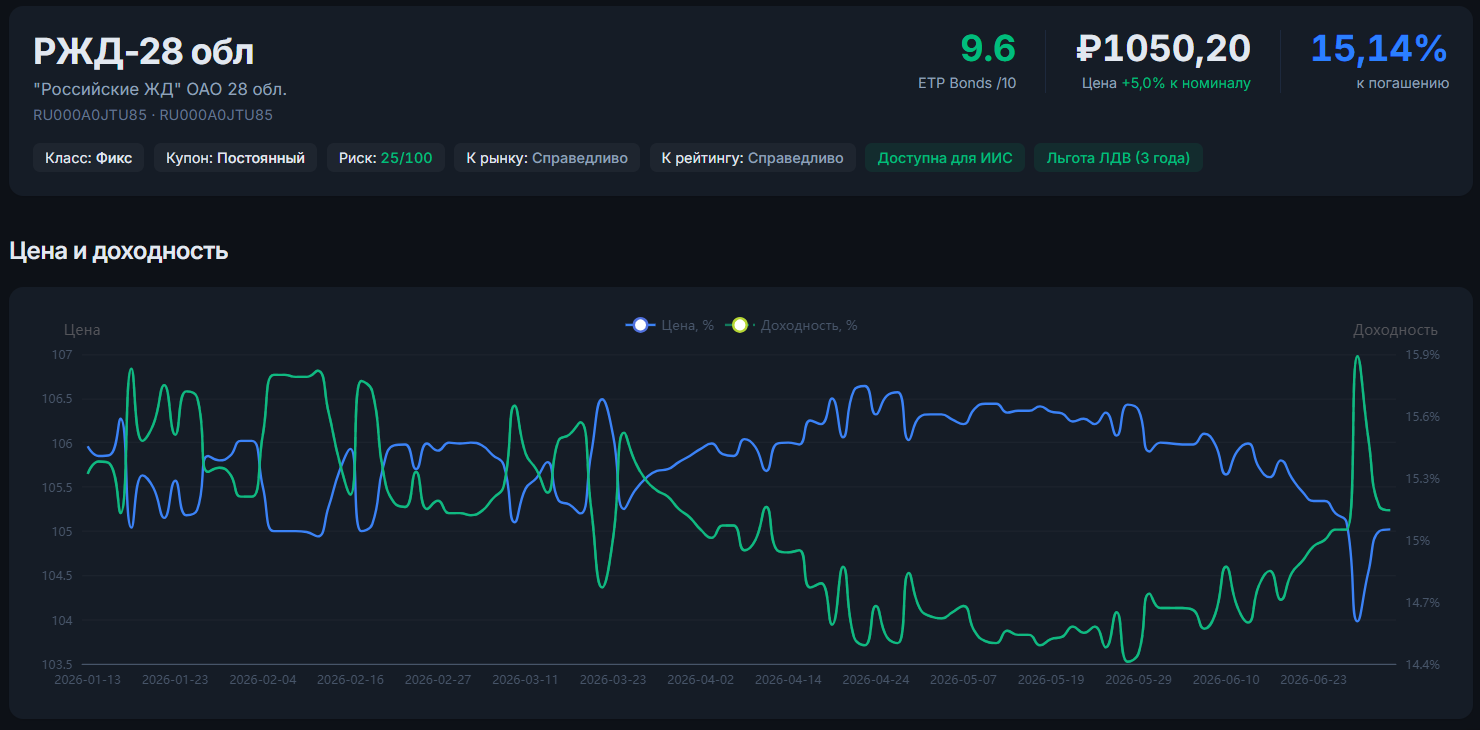Click the 9.6 ETP Bonds score
This screenshot has height=730, width=1480.
pyautogui.click(x=987, y=48)
